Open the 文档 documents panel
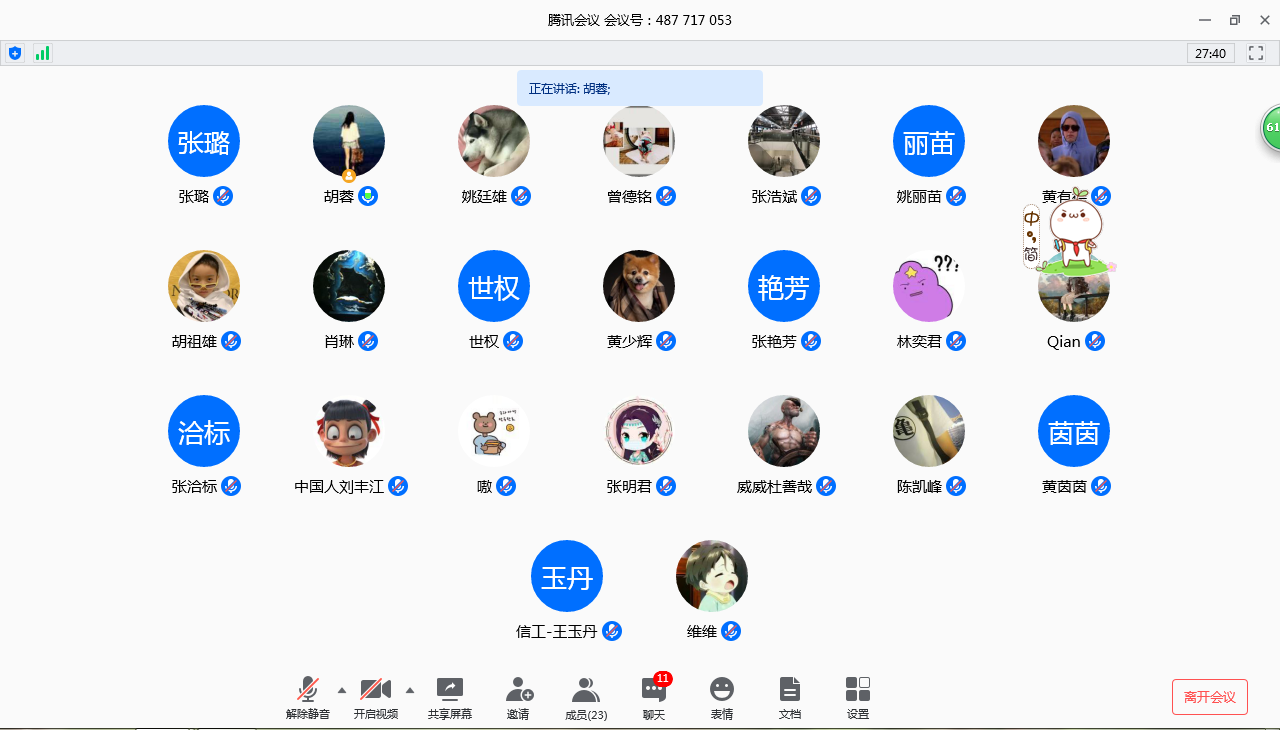 coord(790,698)
